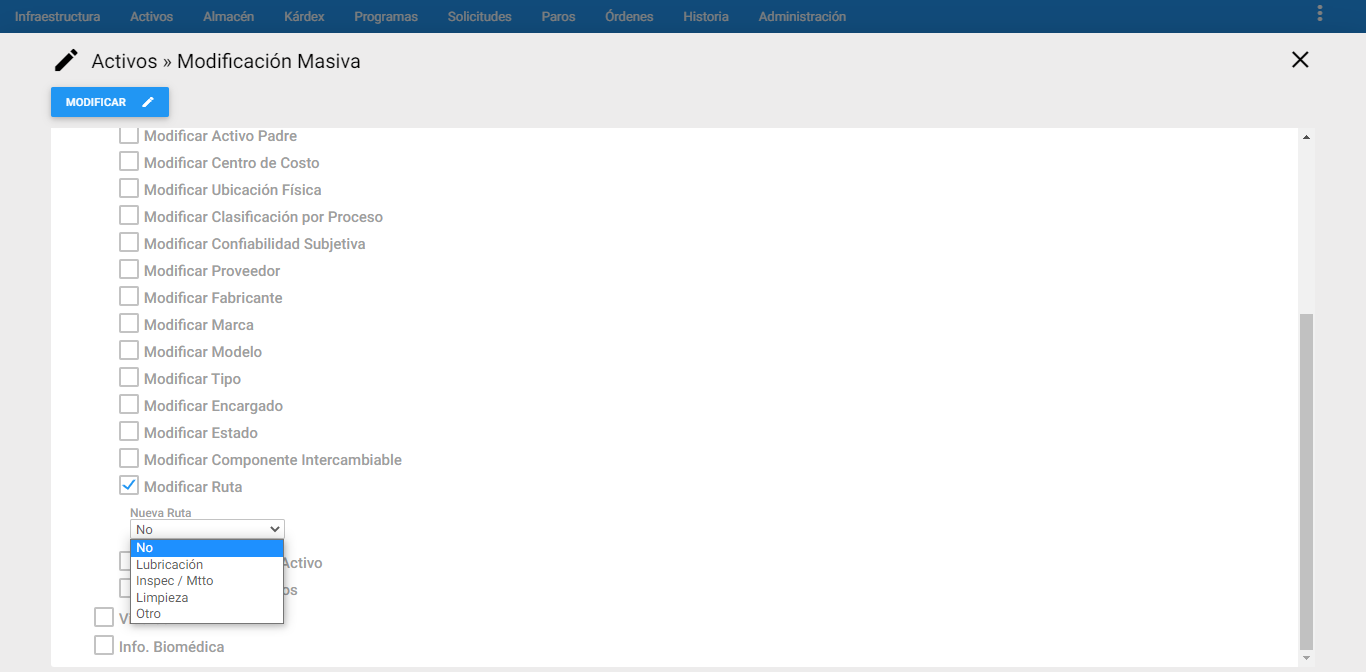This screenshot has height=672, width=1366.
Task: Open the Historia menu
Action: [706, 17]
